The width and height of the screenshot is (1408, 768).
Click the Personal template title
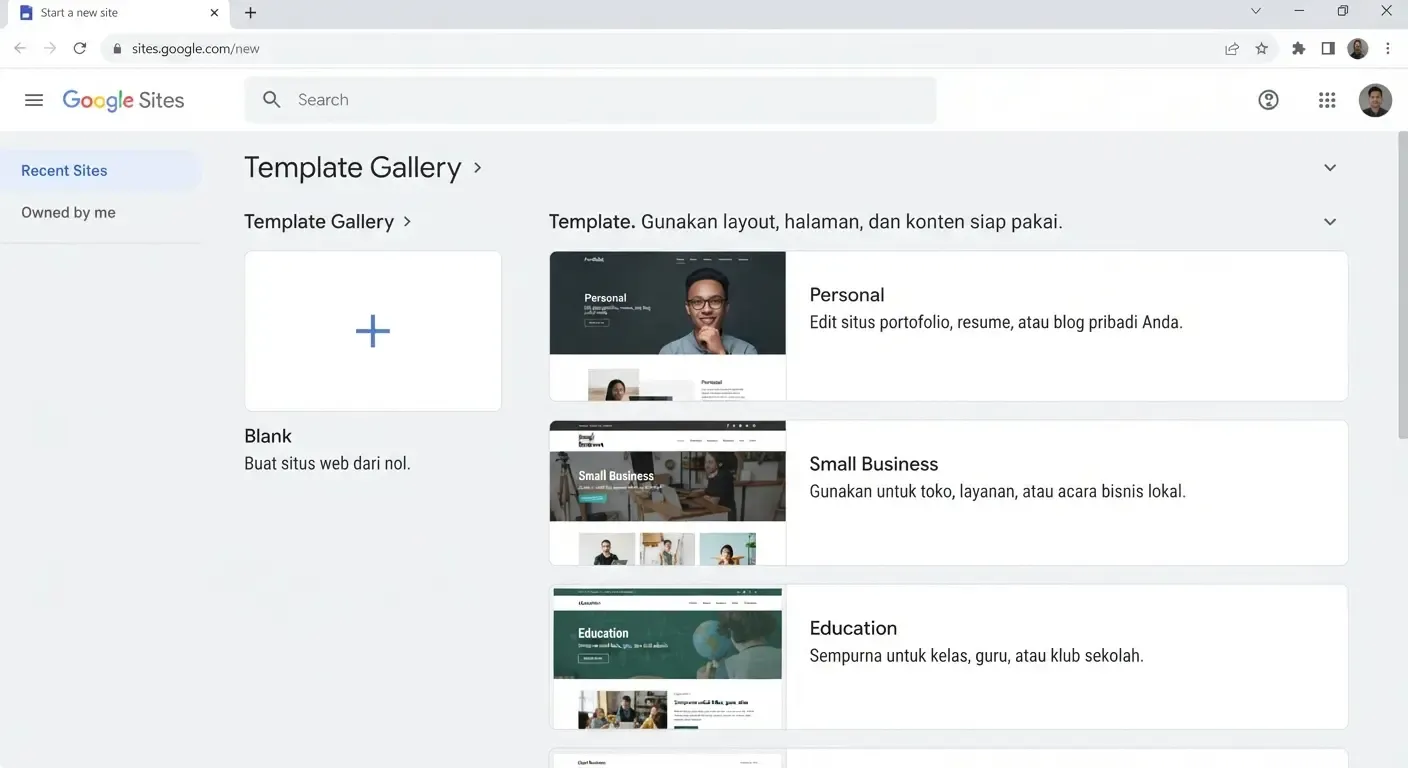pos(847,295)
